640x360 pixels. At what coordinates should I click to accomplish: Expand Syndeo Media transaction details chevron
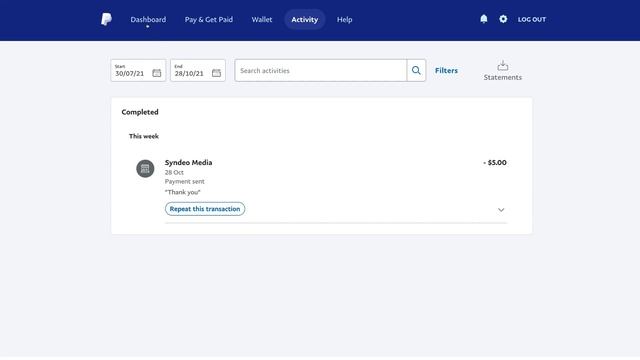[501, 210]
